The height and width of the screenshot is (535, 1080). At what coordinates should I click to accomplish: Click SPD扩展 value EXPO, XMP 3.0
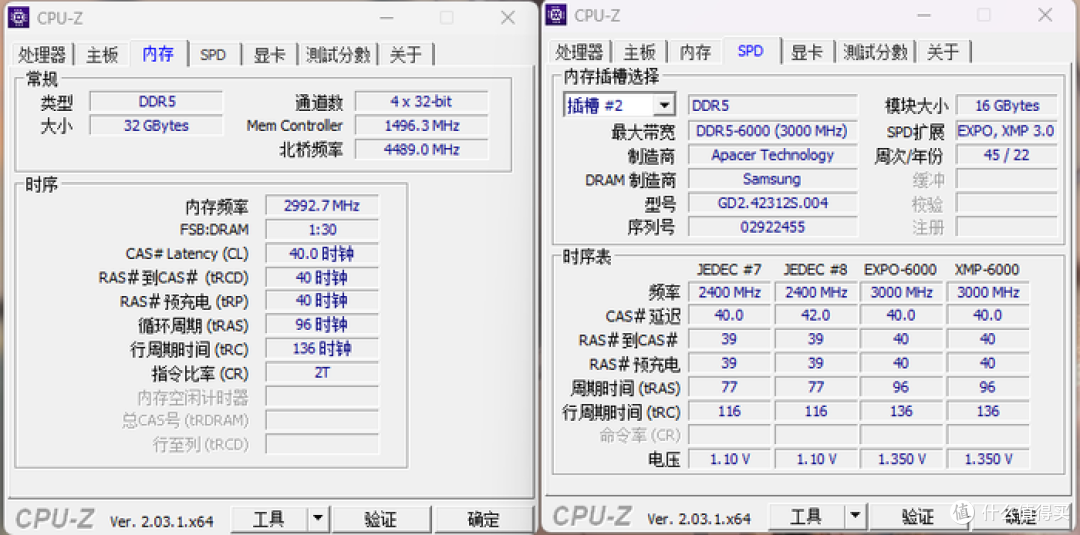click(1006, 131)
